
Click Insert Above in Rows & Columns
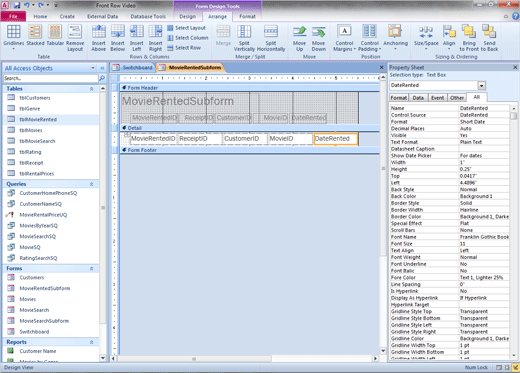coord(99,38)
